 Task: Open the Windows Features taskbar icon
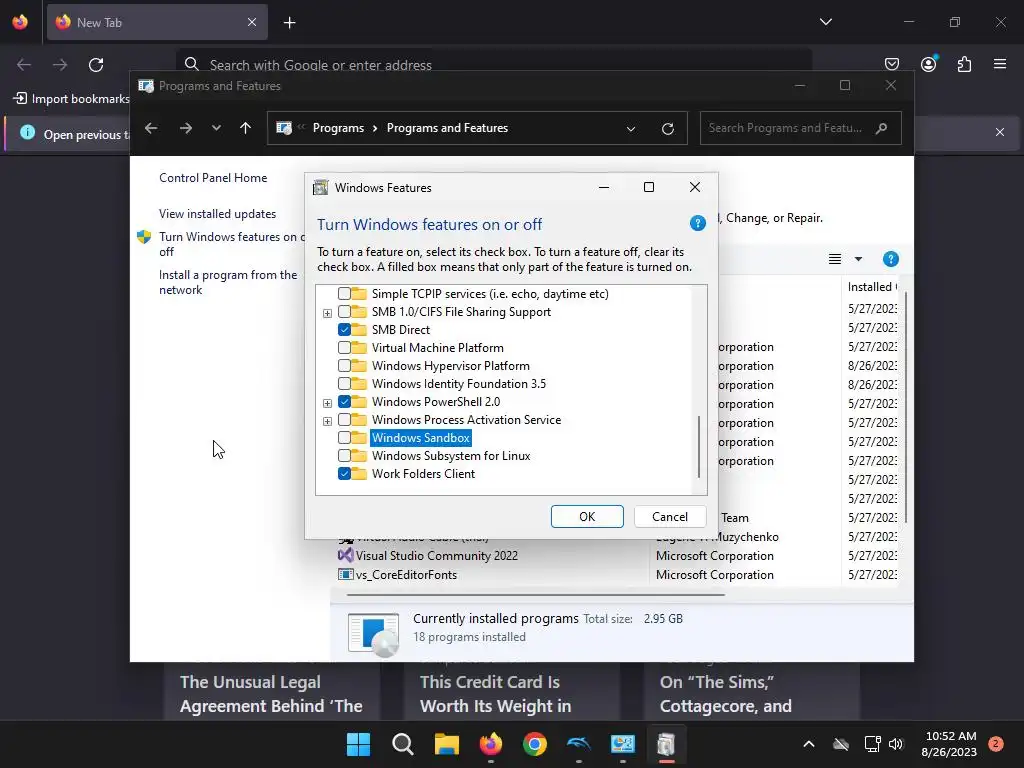(666, 744)
